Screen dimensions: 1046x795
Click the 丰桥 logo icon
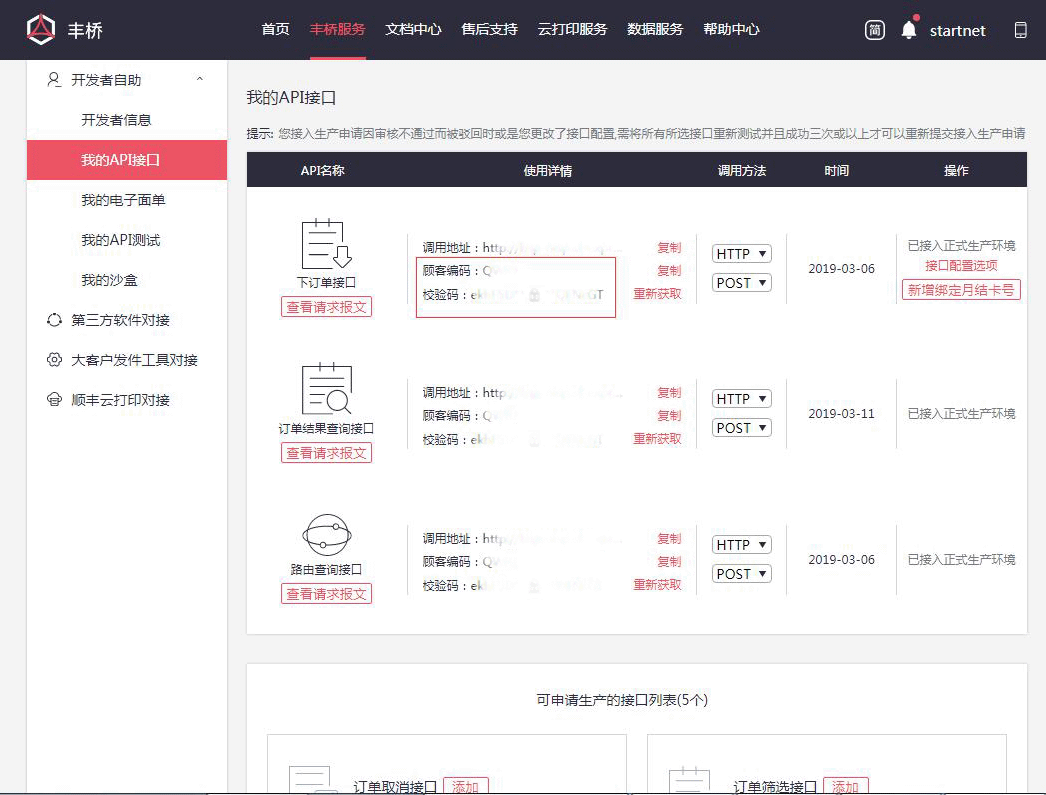click(41, 30)
